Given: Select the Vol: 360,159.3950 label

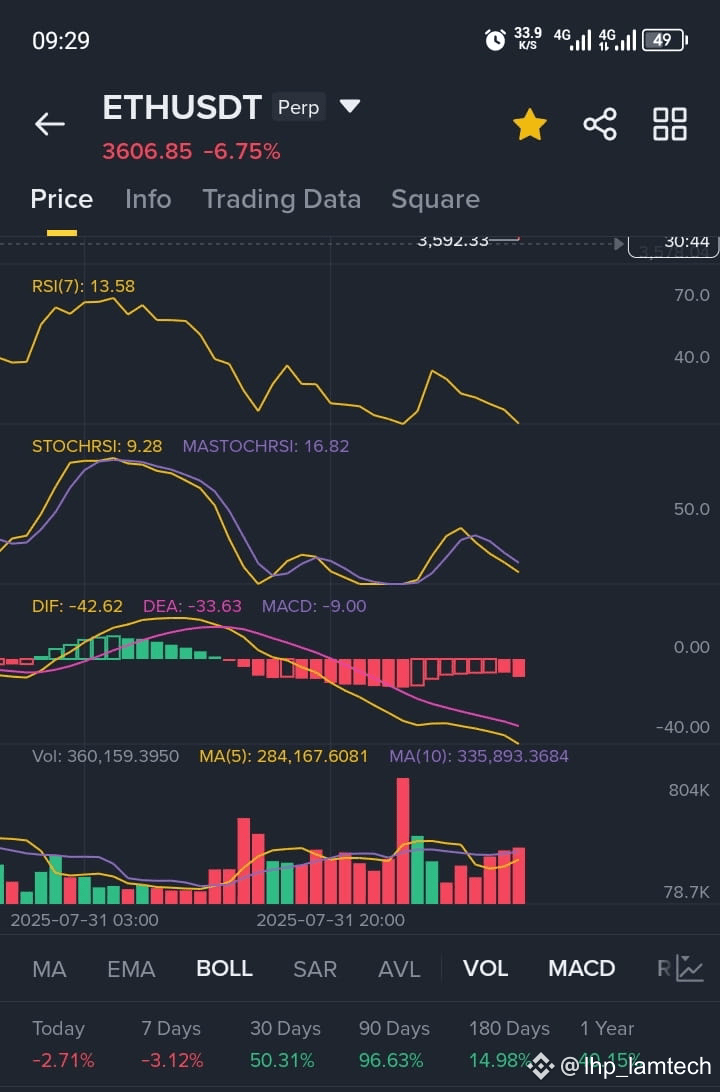Looking at the screenshot, I should [105, 756].
